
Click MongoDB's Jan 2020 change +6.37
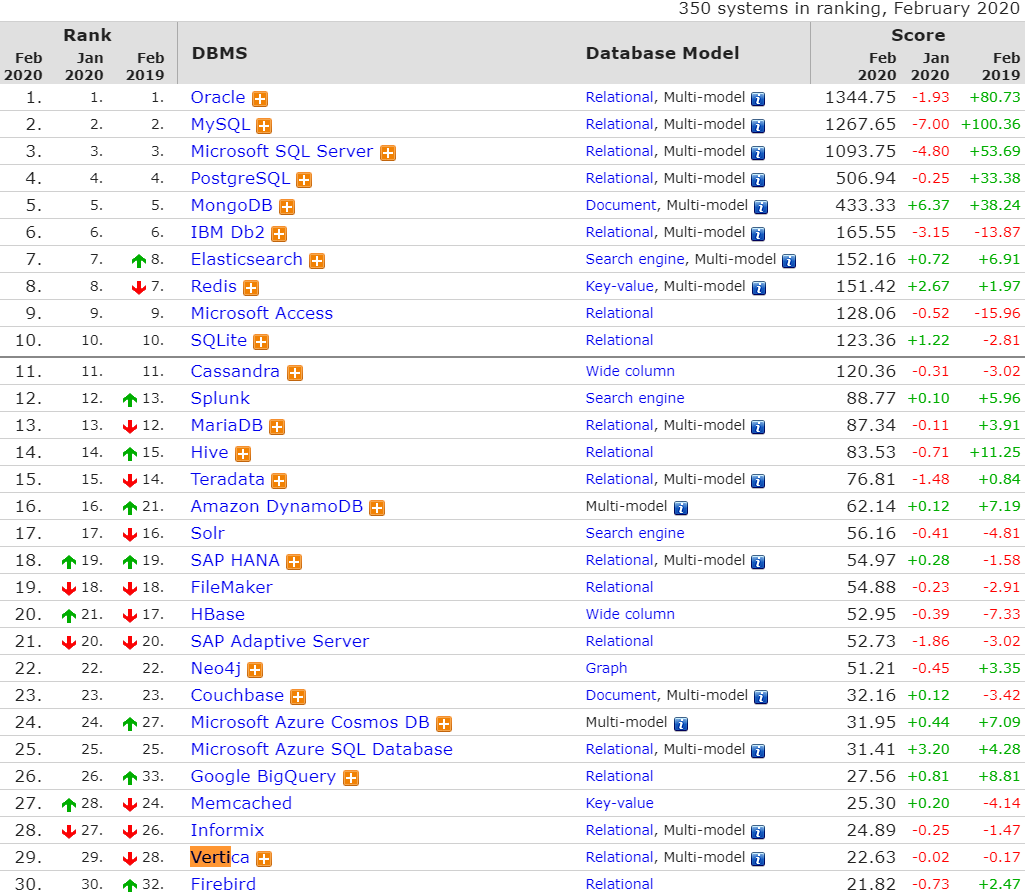929,205
